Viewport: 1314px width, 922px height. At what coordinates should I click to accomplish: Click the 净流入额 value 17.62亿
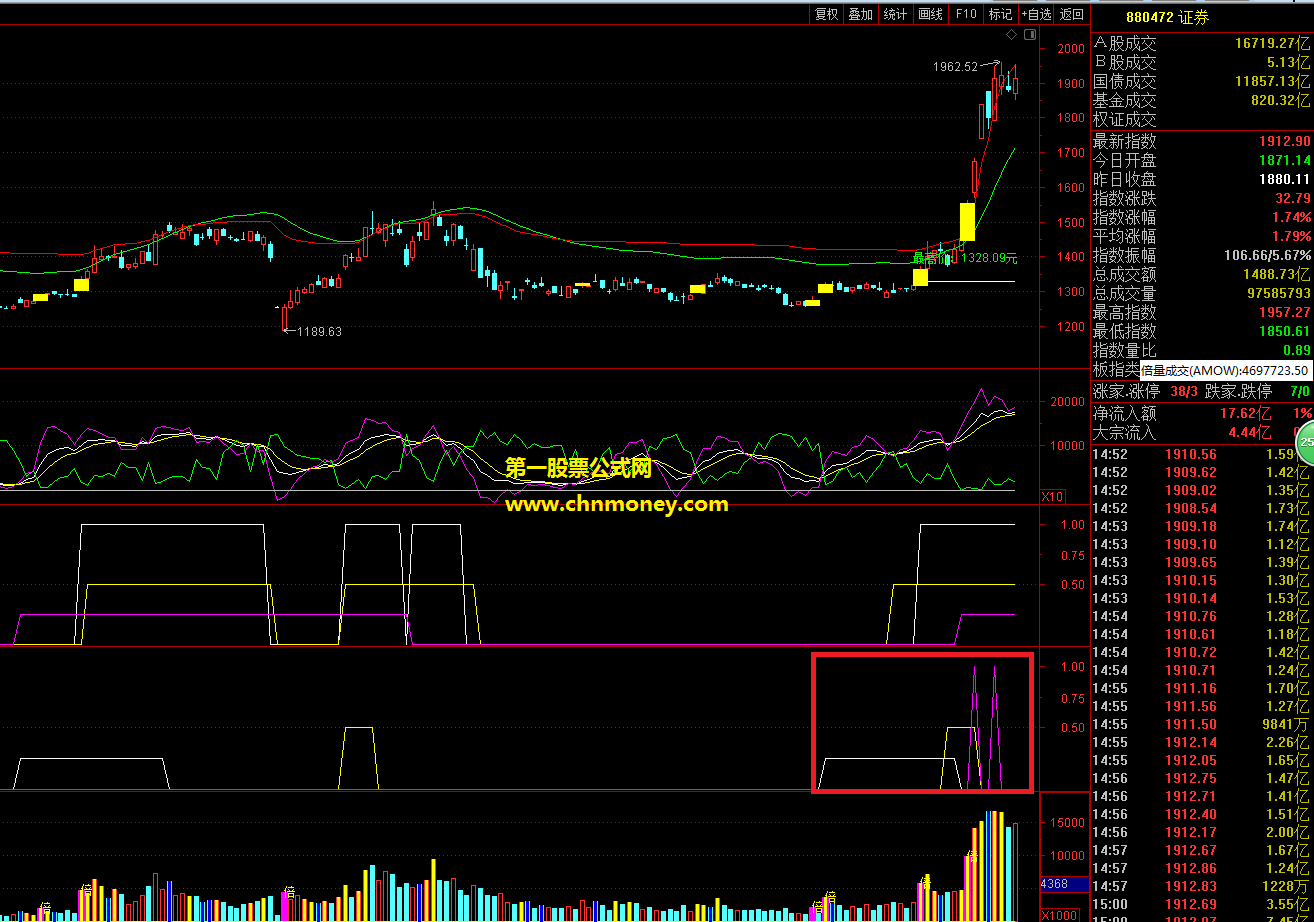coord(1244,412)
